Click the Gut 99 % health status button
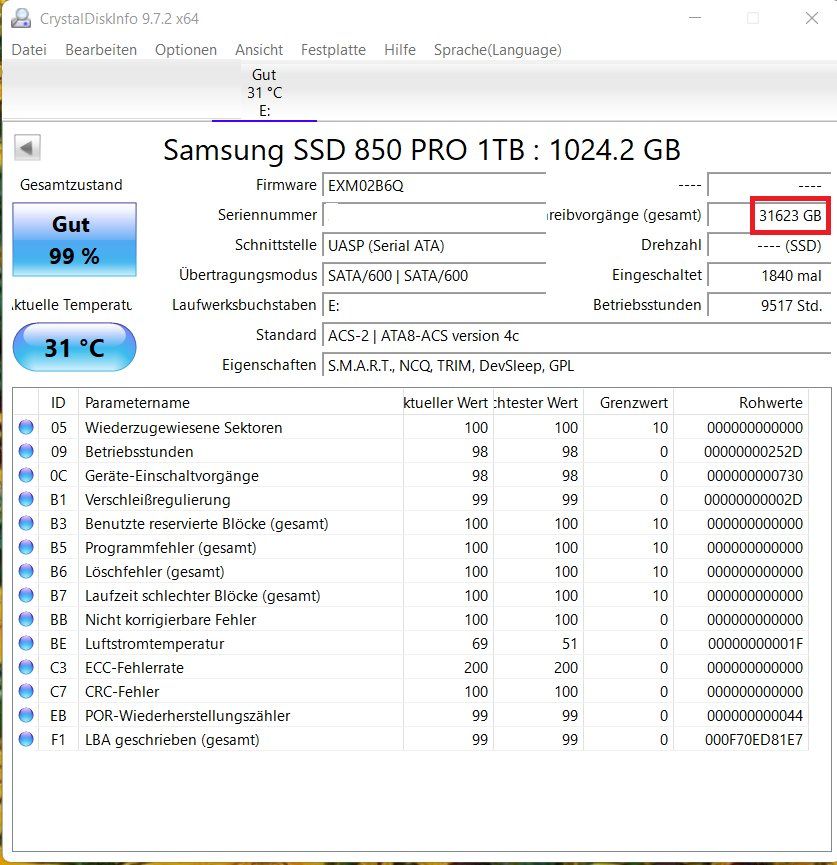Viewport: 837px width, 865px height. tap(74, 239)
